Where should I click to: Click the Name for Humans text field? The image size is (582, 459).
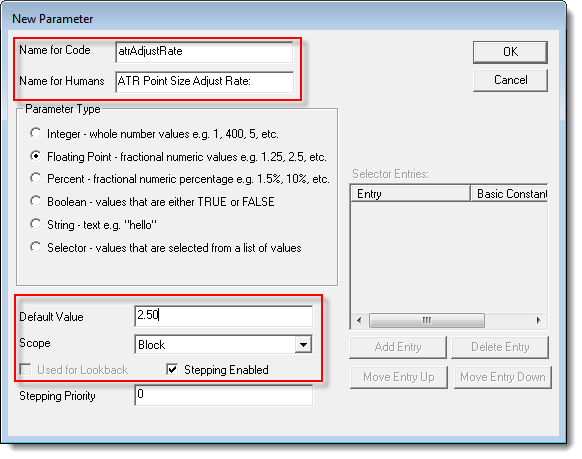coord(204,82)
